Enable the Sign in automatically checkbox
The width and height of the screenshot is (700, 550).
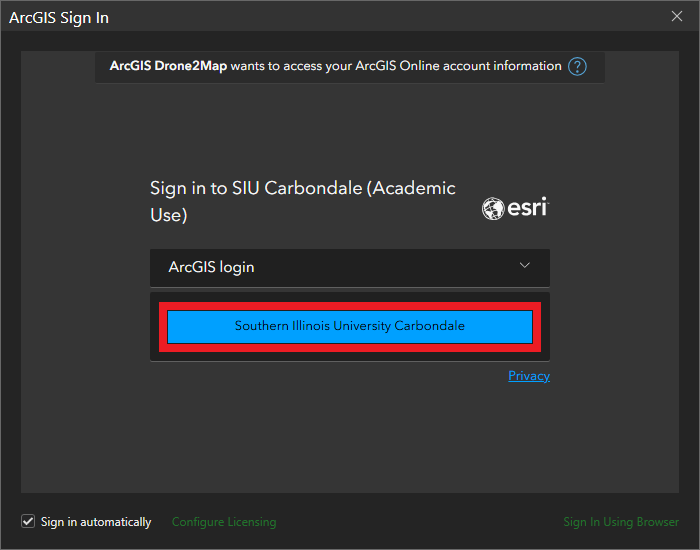click(28, 521)
